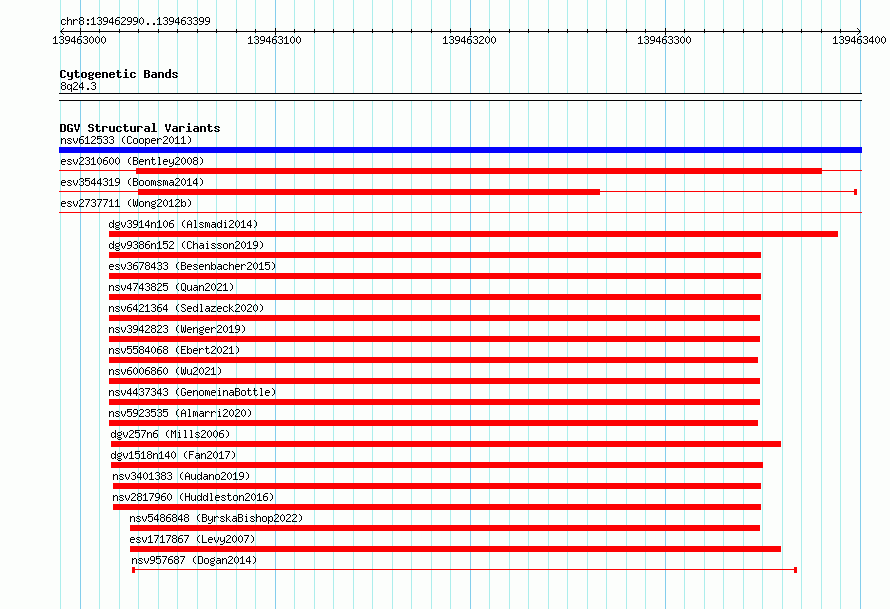The image size is (890, 609).
Task: Click the chr8:139462990..139463399 region label
Action: click(x=135, y=21)
